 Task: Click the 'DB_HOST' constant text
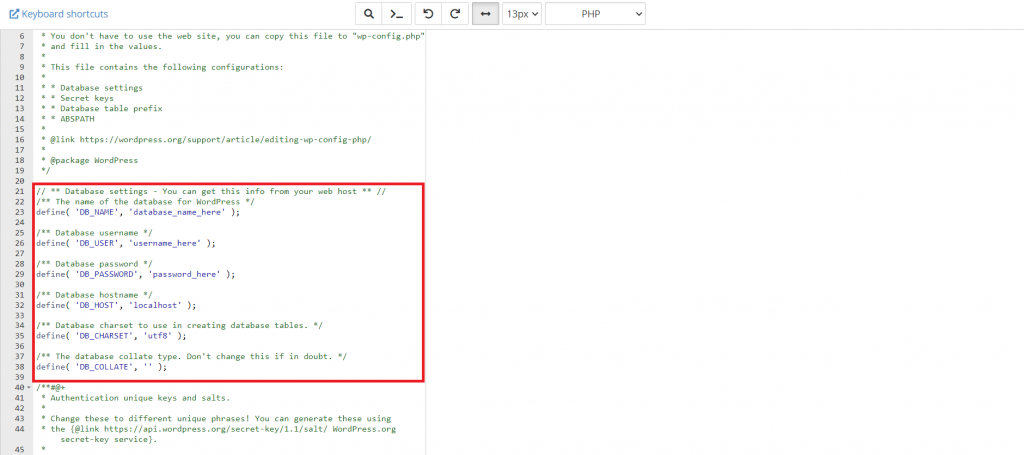click(98, 305)
